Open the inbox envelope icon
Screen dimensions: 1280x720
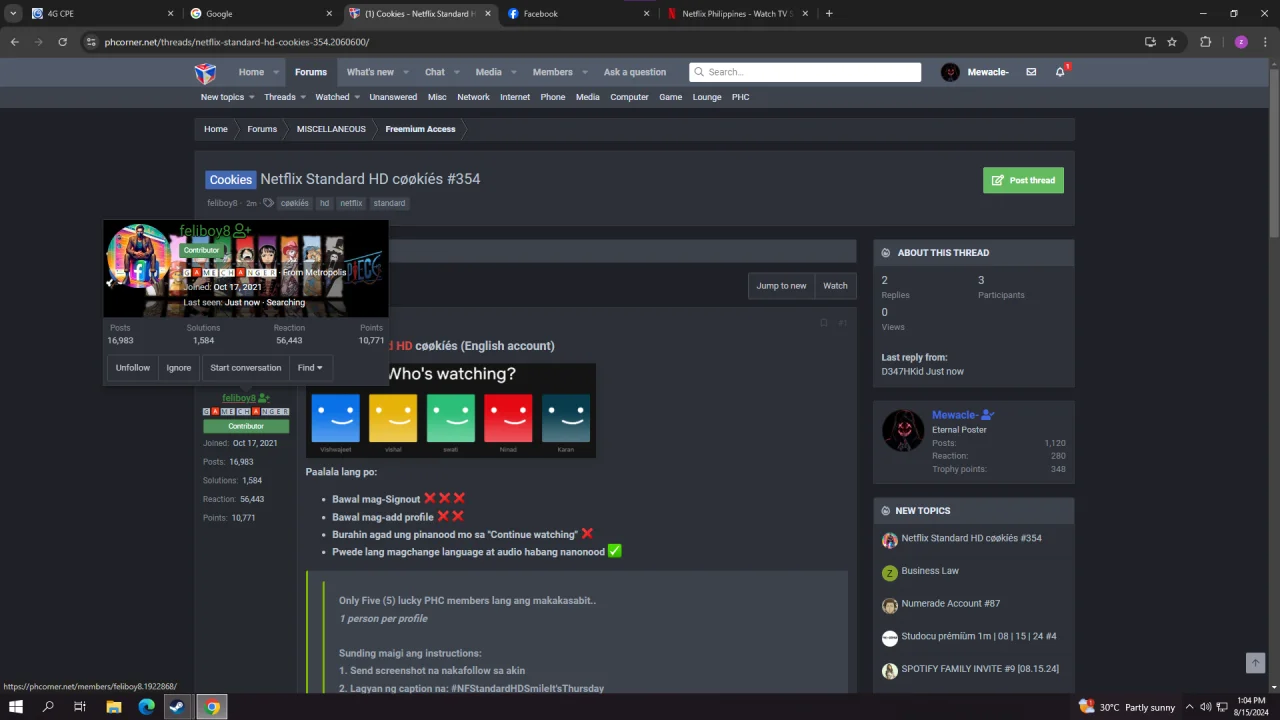[x=1031, y=72]
